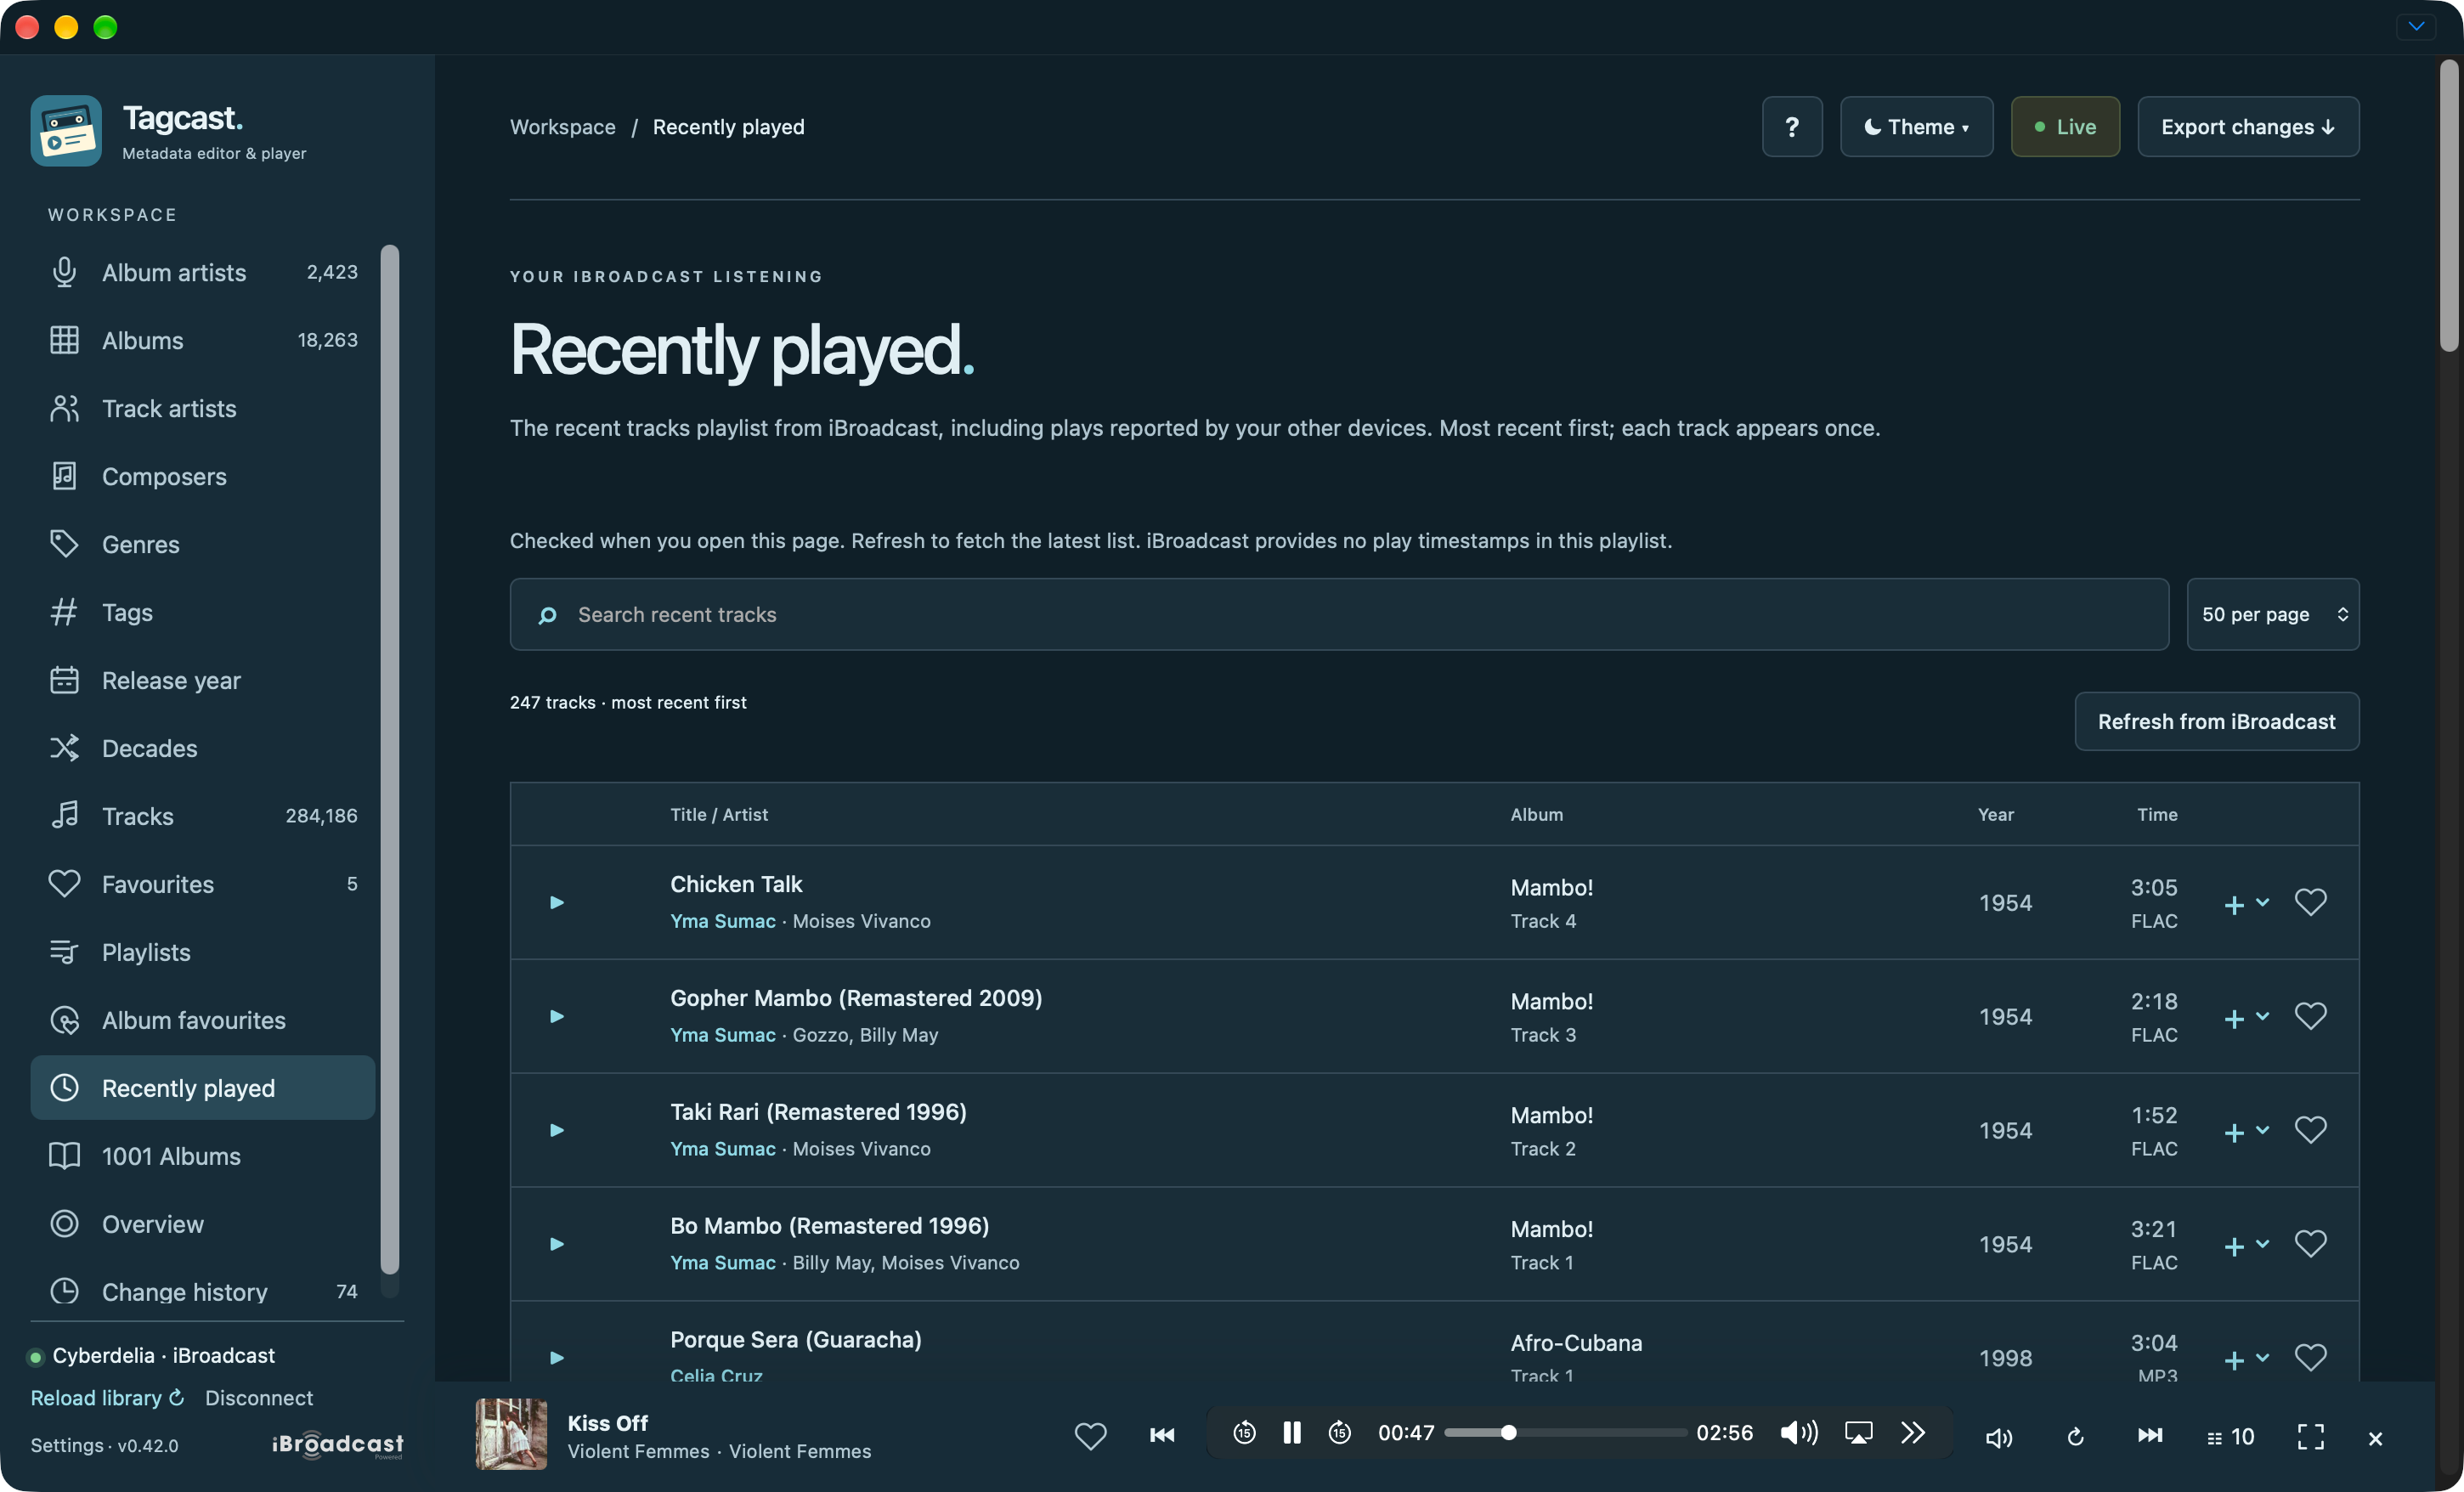Favourite the Chicken Talk track with heart
The width and height of the screenshot is (2464, 1492).
tap(2310, 903)
